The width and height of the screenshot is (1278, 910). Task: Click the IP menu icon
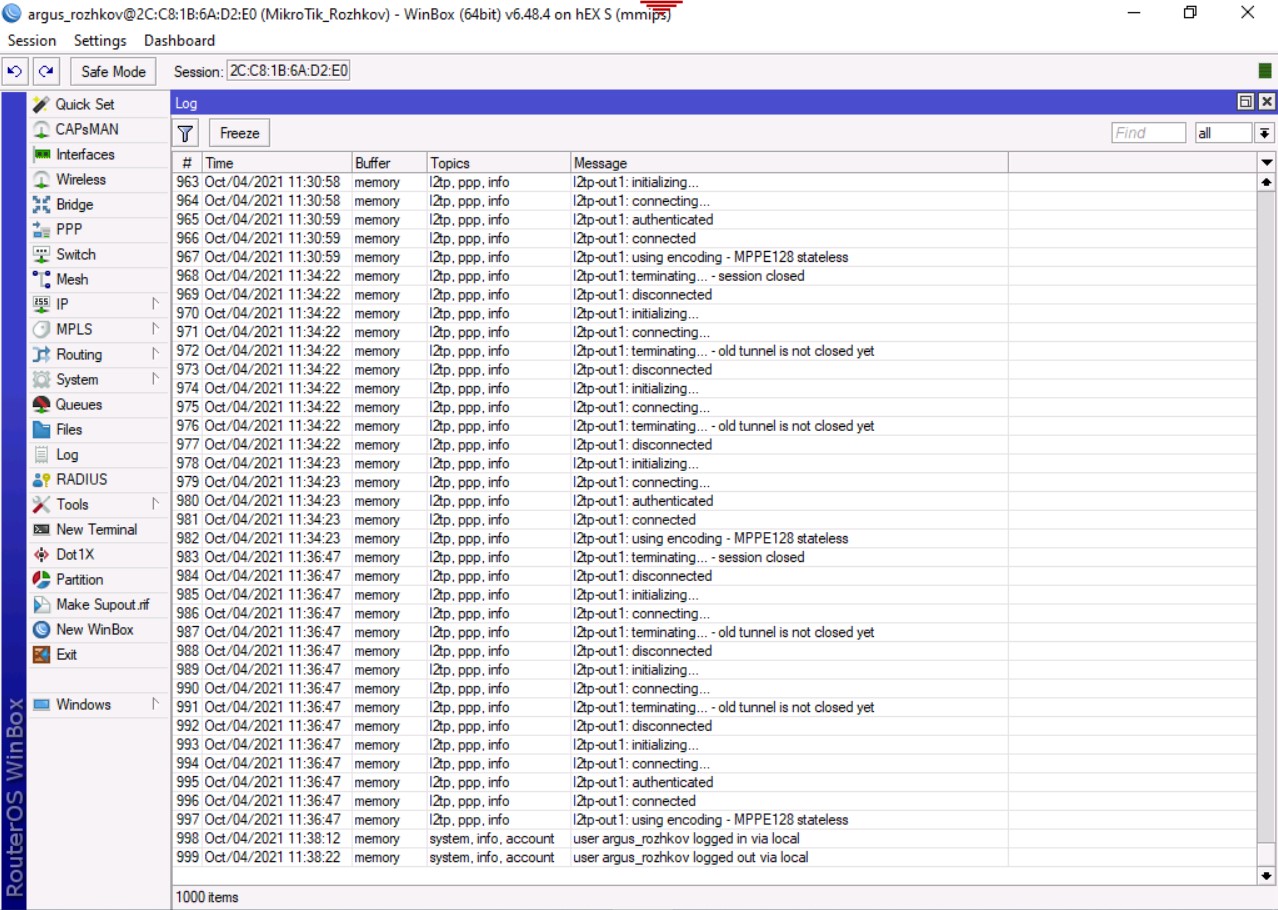41,304
